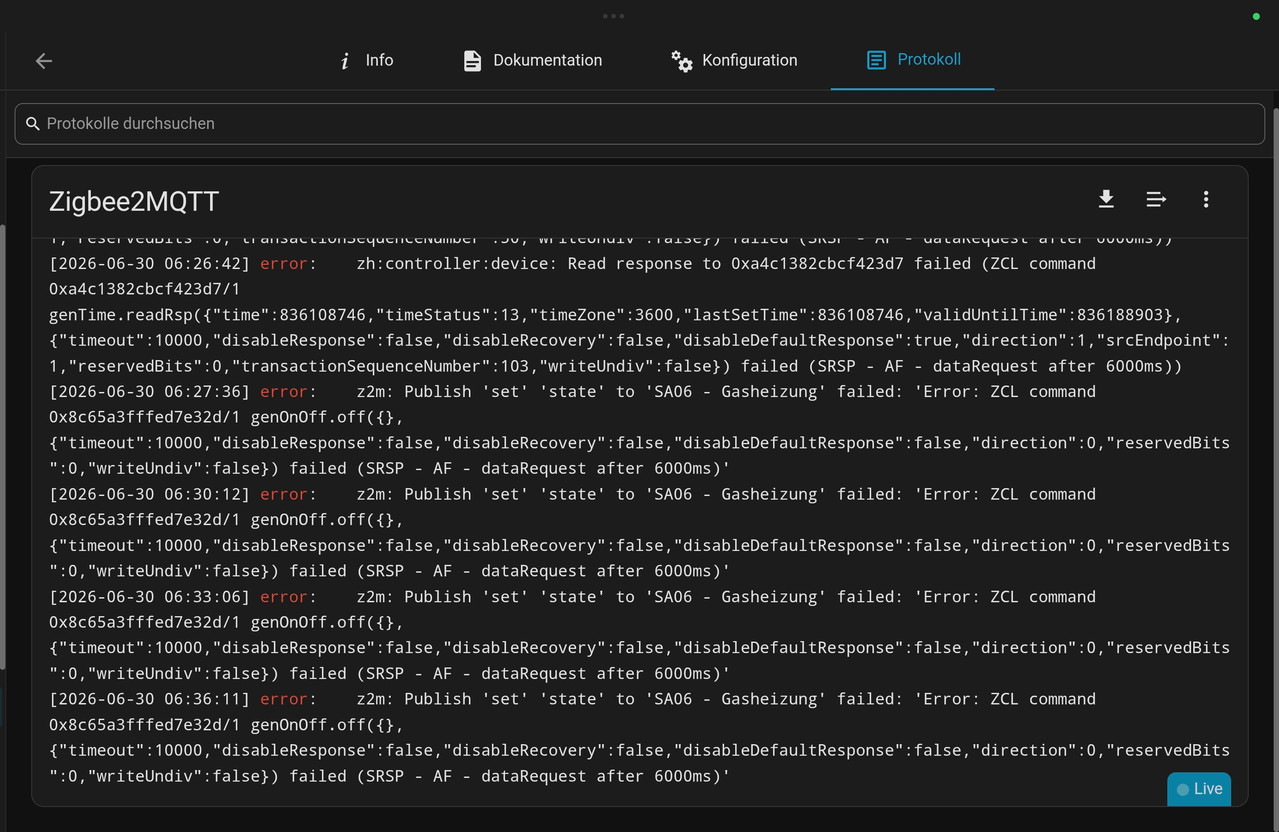Click the green status dot at top right
1279x832 pixels.
(x=1256, y=16)
